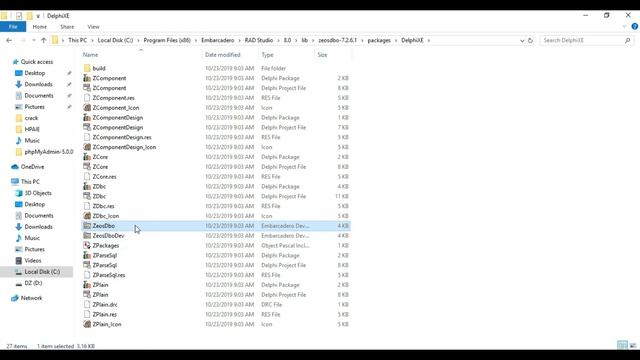
Task: Click the search magnifier icon
Action: [627, 40]
